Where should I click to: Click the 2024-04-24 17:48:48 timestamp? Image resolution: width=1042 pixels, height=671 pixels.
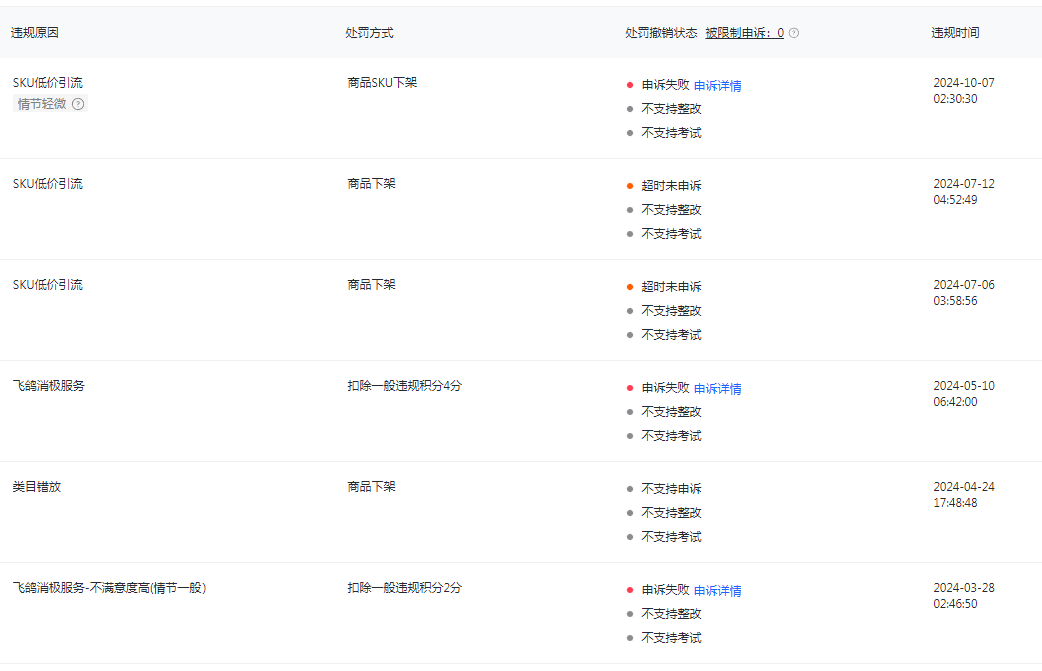tap(963, 495)
